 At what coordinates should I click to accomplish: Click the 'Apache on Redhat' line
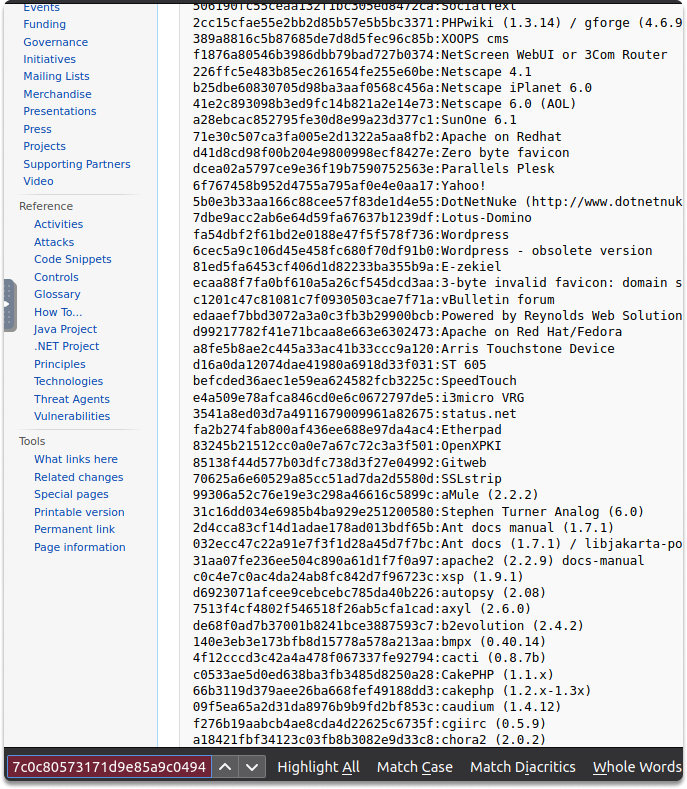[377, 137]
